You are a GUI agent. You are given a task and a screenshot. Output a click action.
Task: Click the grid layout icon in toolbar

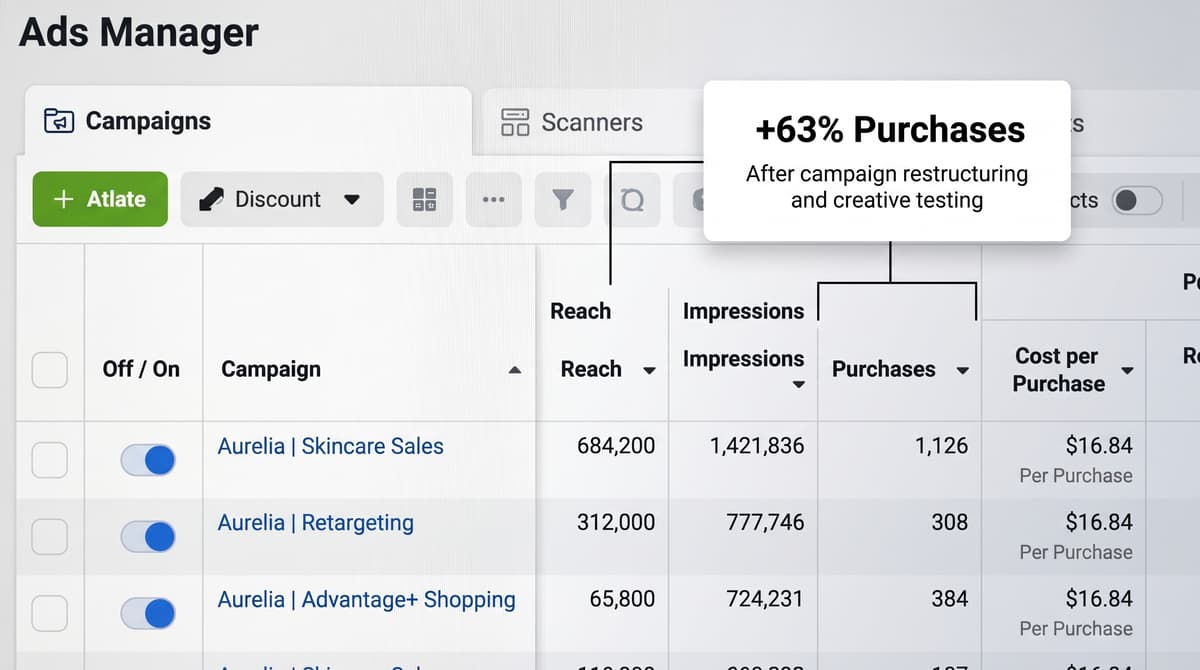424,199
